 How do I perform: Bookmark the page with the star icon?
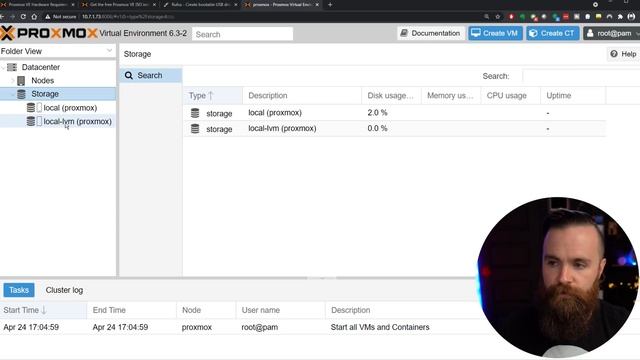[498, 17]
